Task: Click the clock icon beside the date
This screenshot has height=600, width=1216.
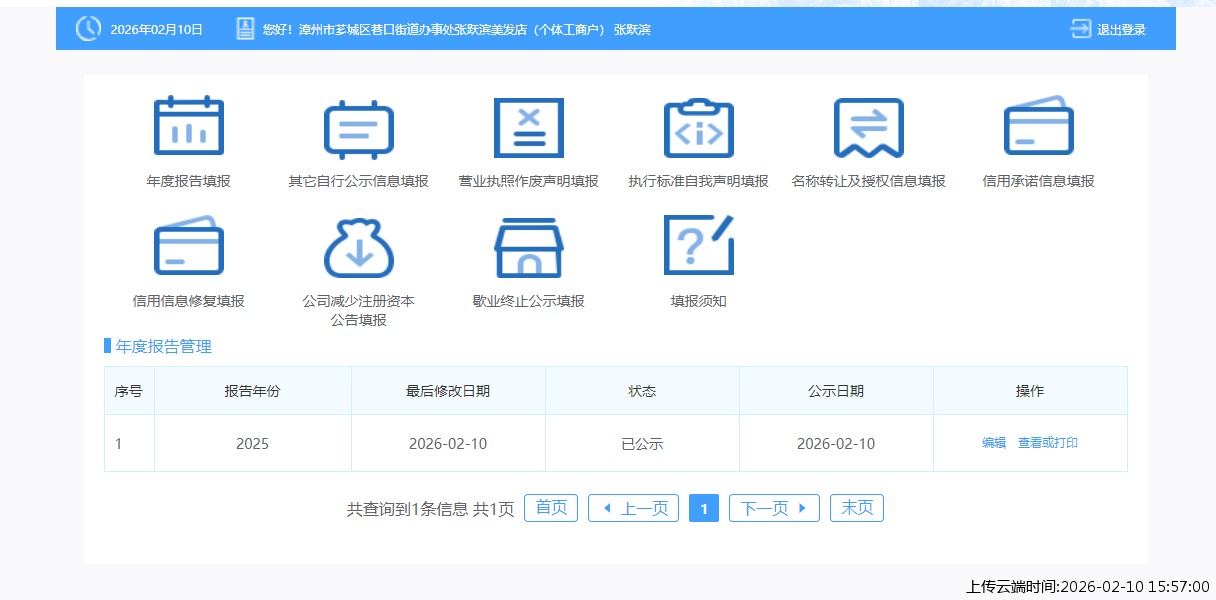Action: [88, 29]
